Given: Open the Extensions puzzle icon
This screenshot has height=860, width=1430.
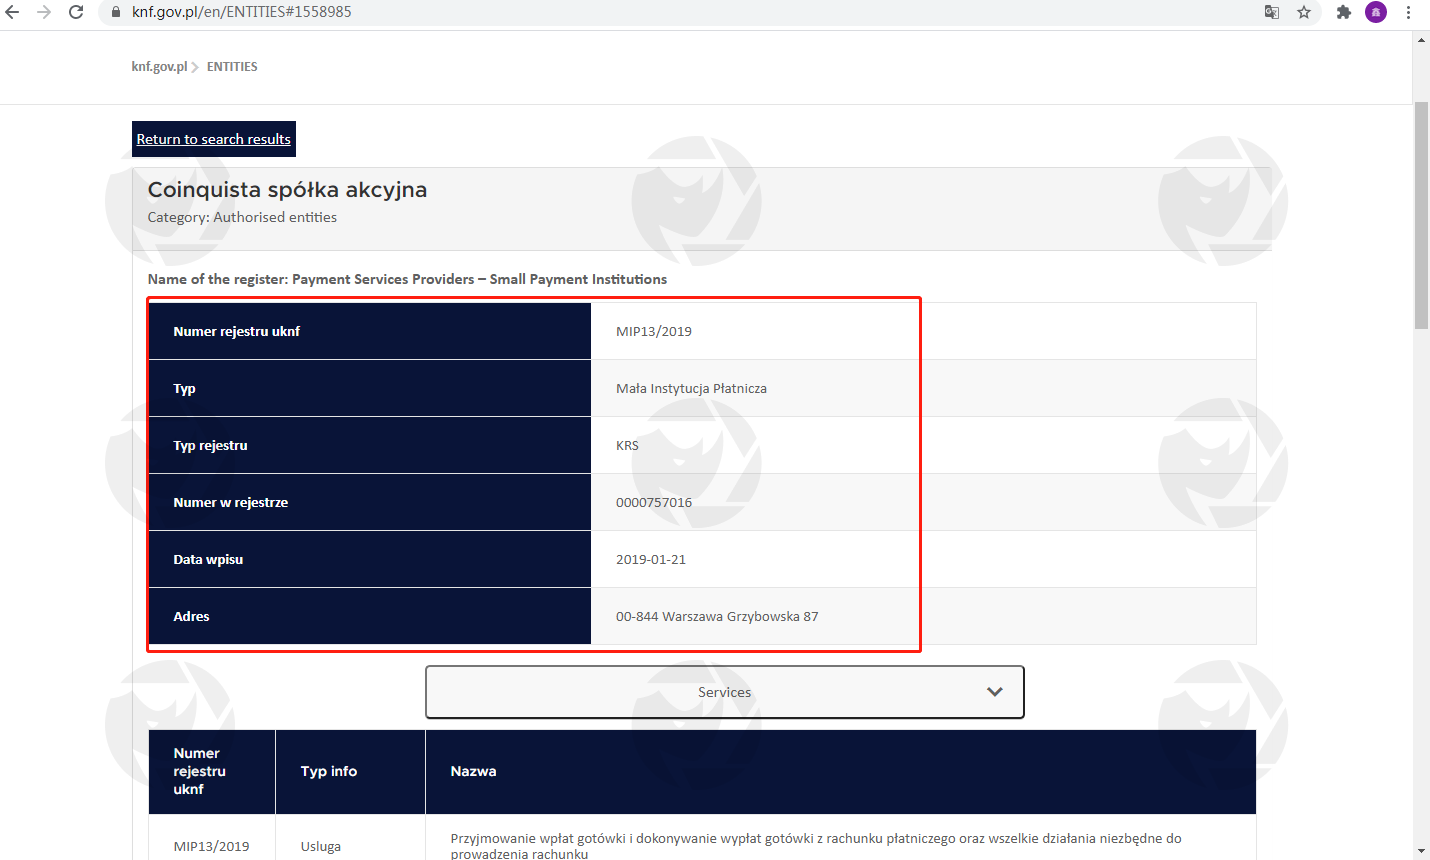Looking at the screenshot, I should tap(1344, 12).
